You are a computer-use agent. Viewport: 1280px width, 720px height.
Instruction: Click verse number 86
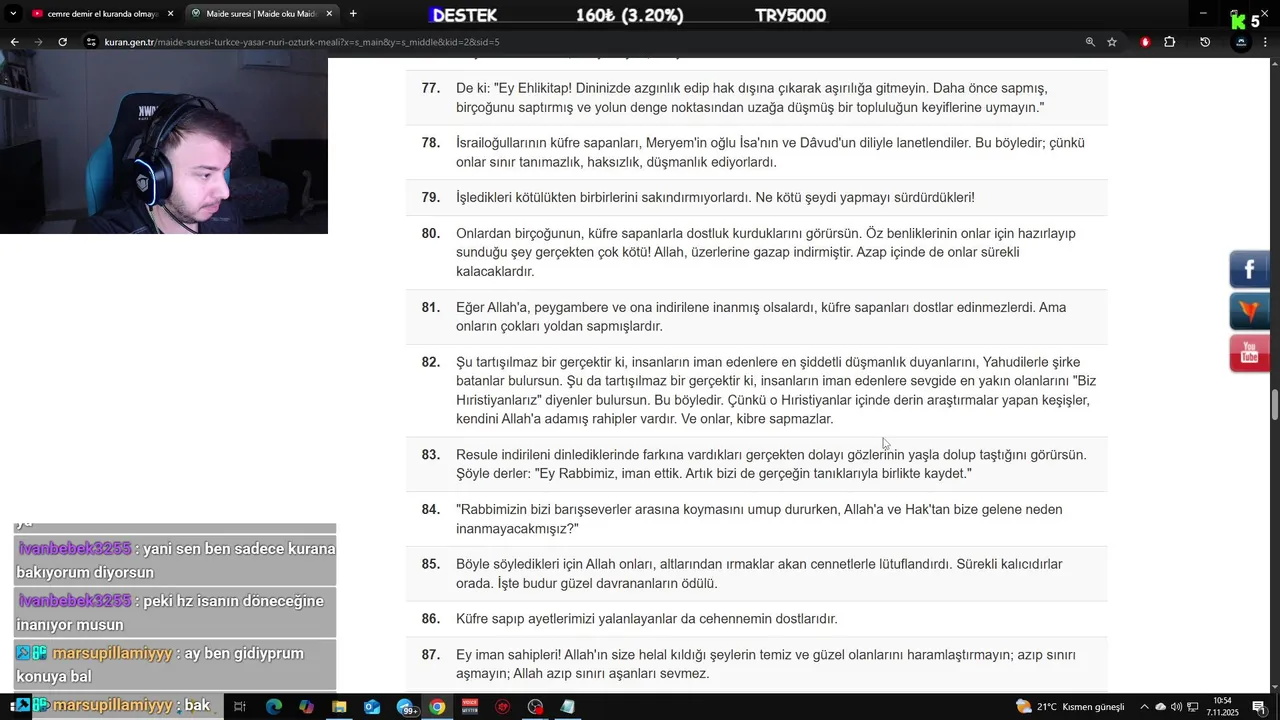tap(430, 619)
